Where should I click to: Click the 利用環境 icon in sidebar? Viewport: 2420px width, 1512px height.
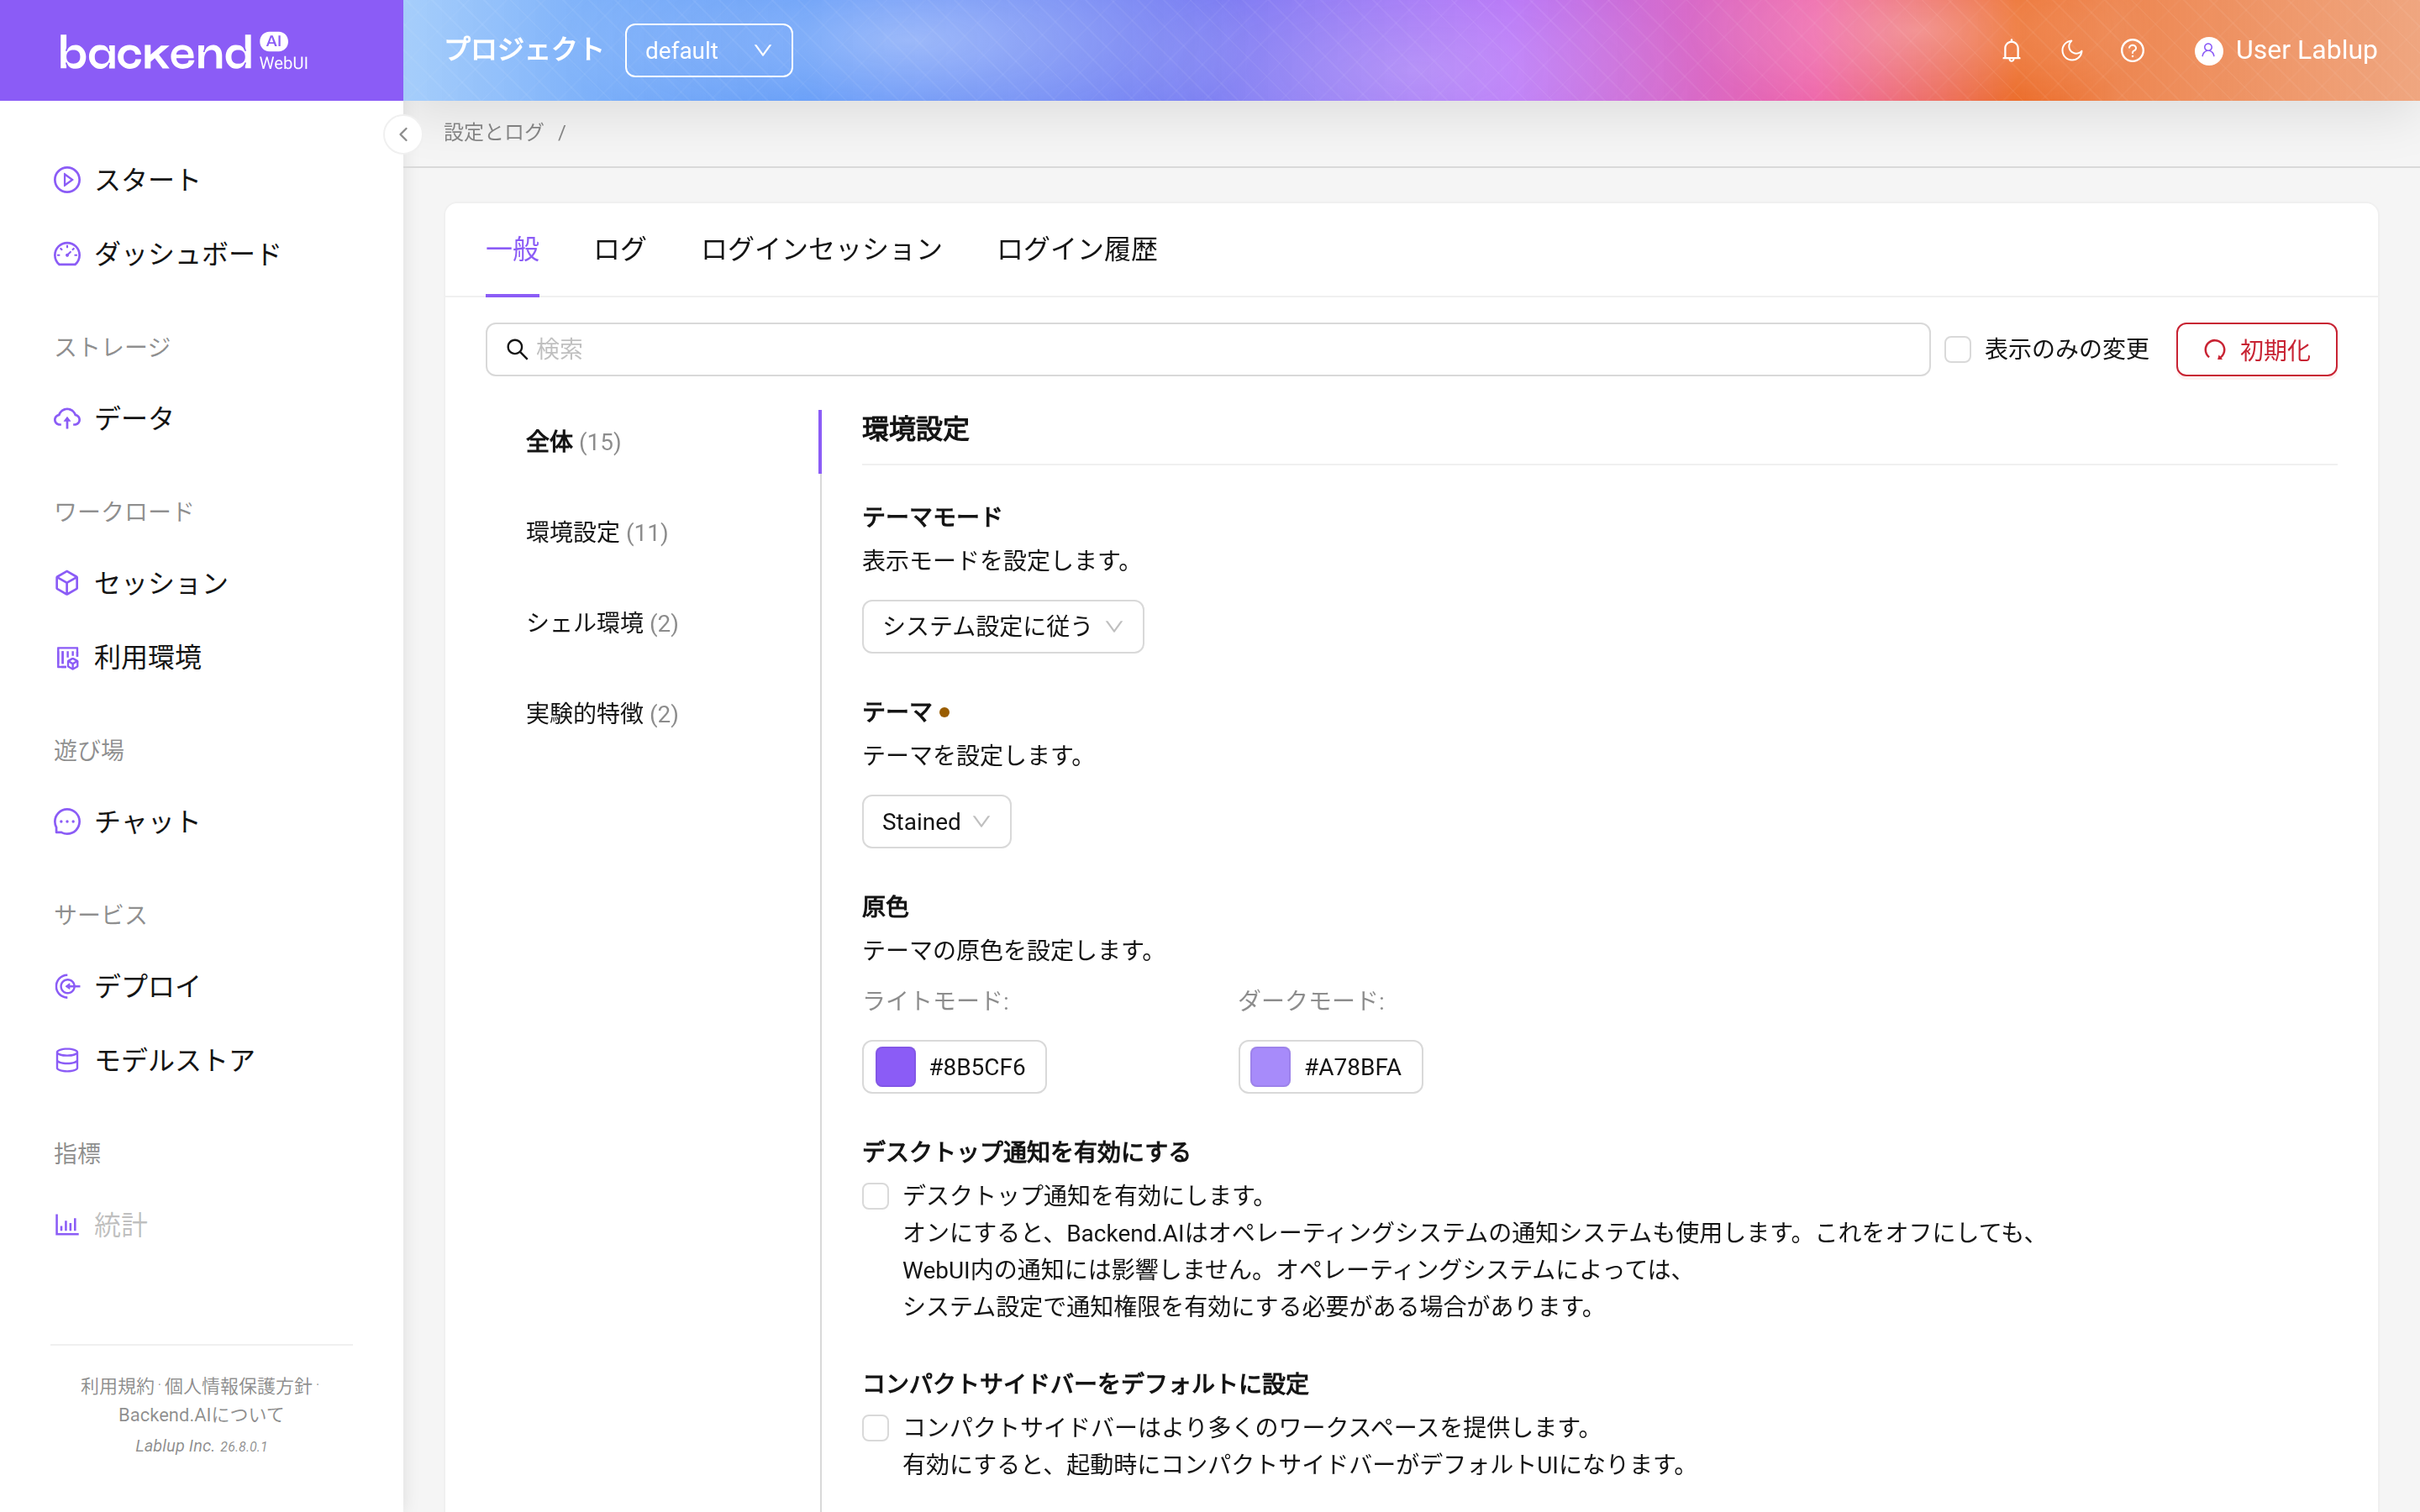coord(67,657)
